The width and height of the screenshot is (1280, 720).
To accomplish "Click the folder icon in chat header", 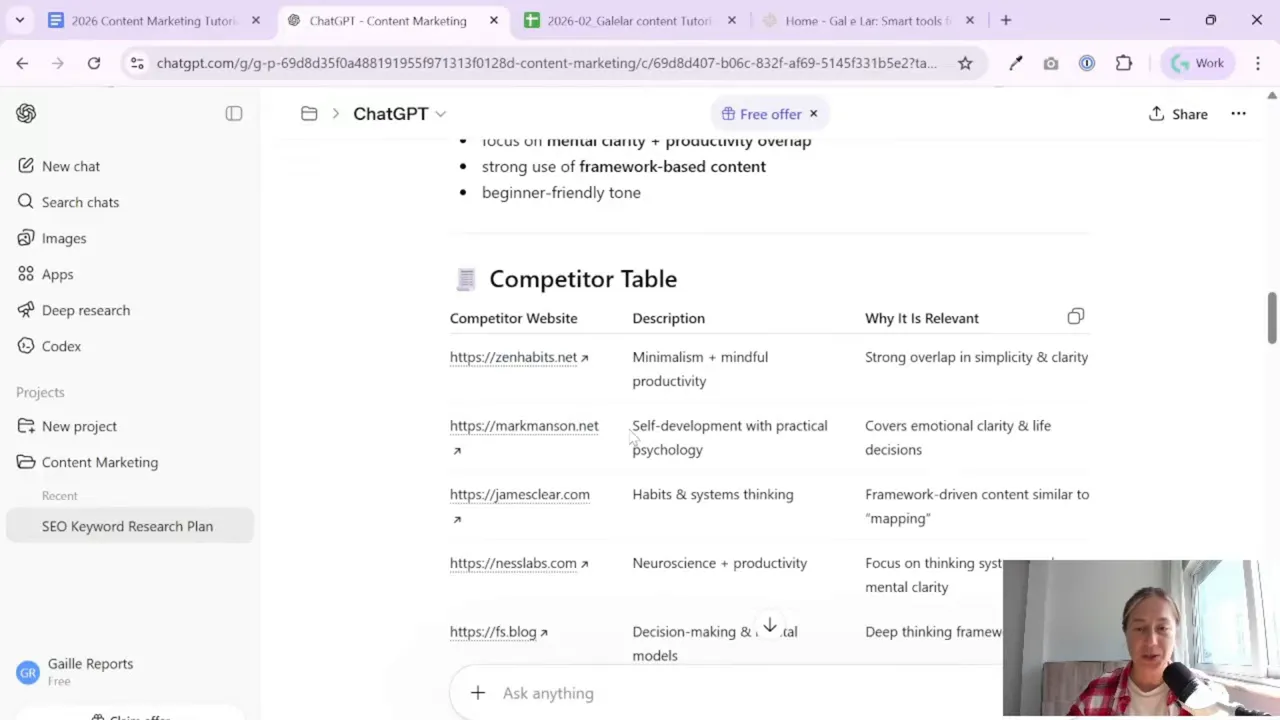I will click(x=309, y=114).
